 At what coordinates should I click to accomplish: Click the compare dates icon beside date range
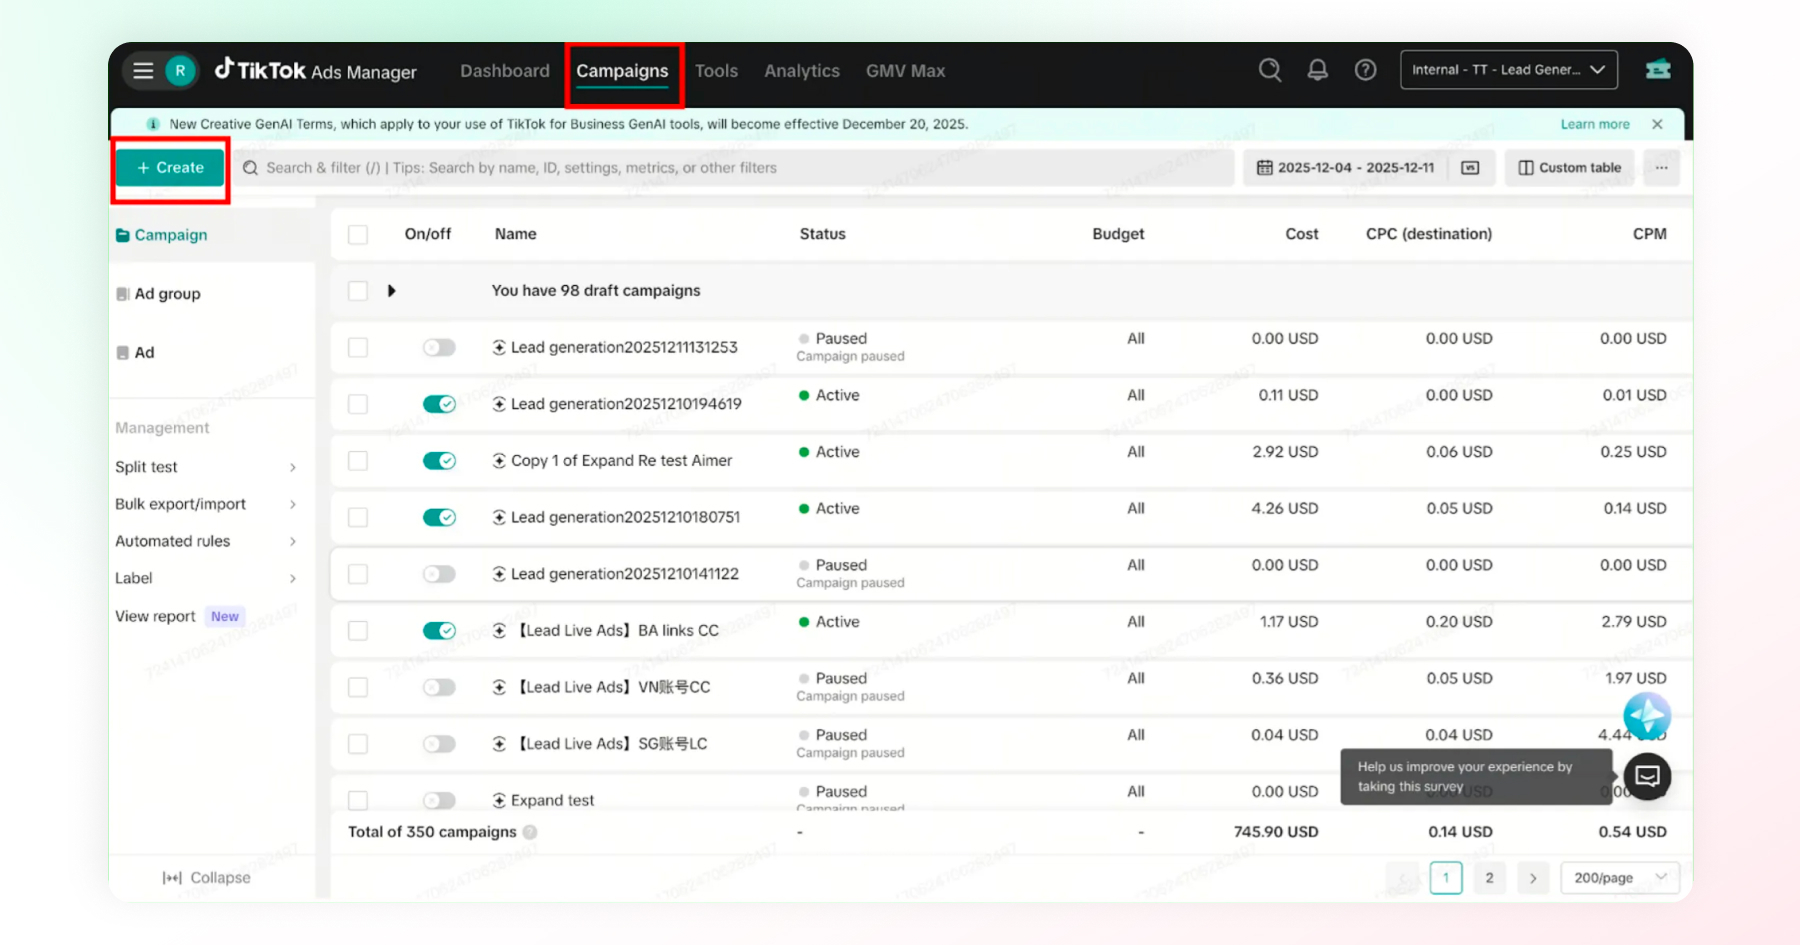click(x=1470, y=168)
